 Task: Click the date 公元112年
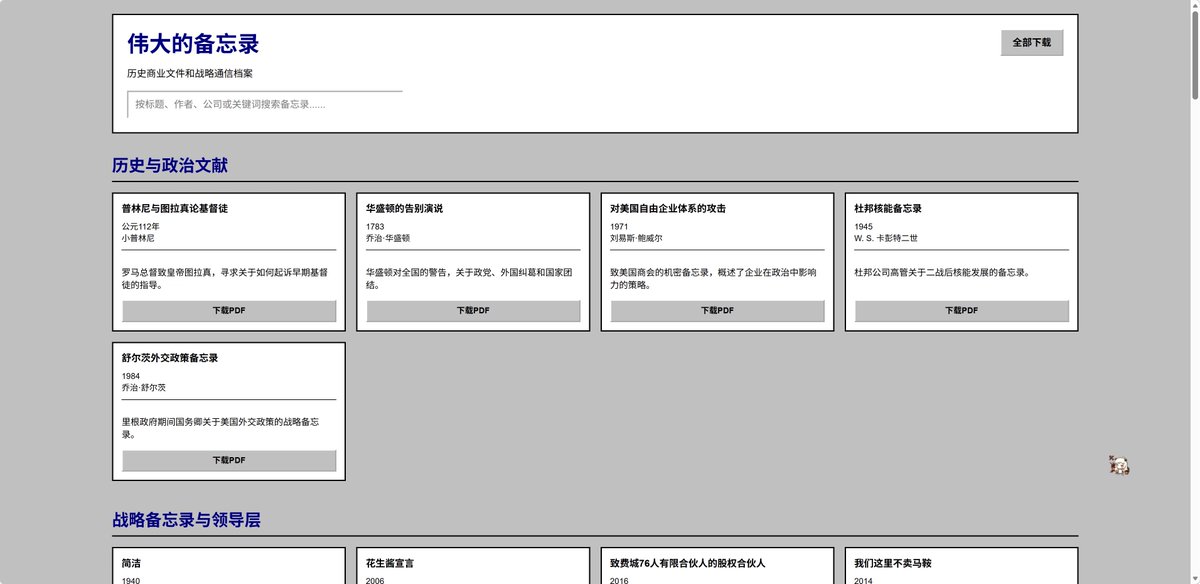point(141,227)
